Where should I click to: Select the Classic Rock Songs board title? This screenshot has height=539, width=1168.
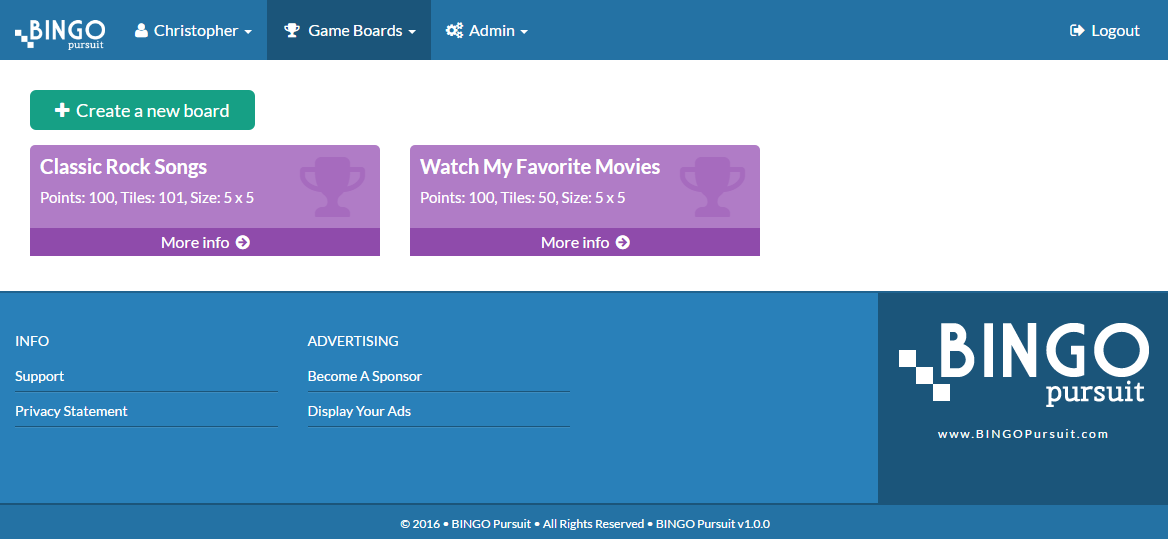[124, 167]
